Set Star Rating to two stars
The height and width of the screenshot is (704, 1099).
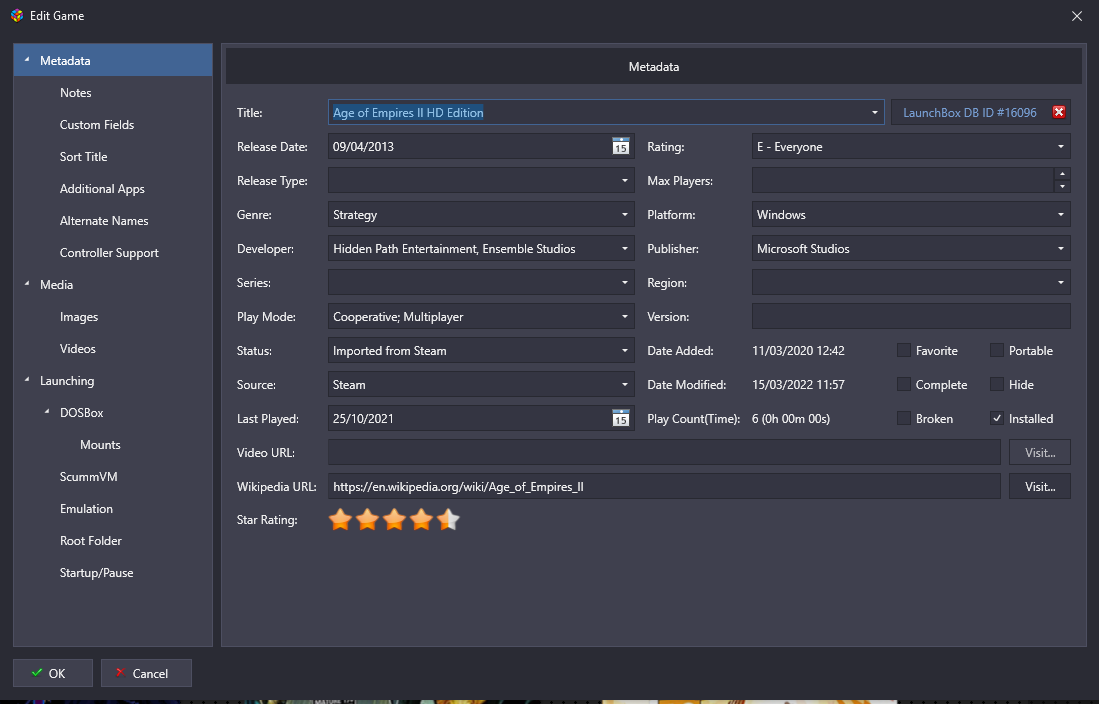pyautogui.click(x=367, y=520)
